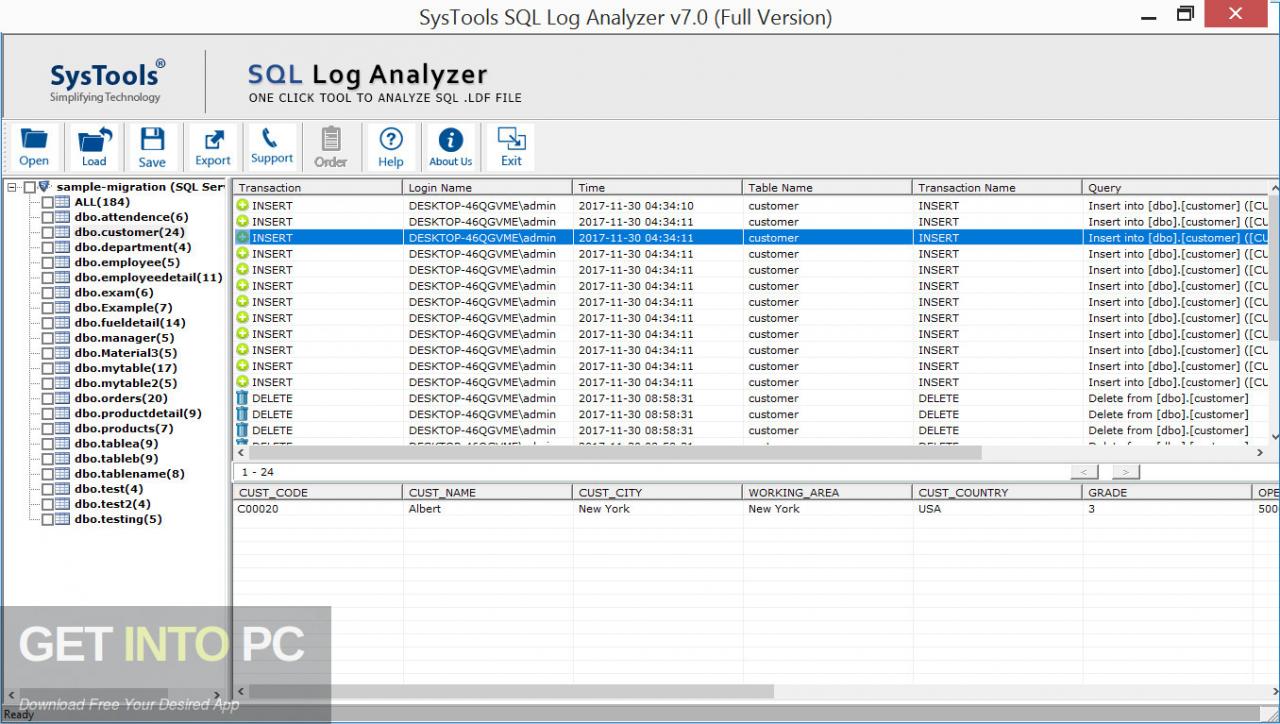Click the table icon beside dbo.orders(20)

(x=62, y=398)
